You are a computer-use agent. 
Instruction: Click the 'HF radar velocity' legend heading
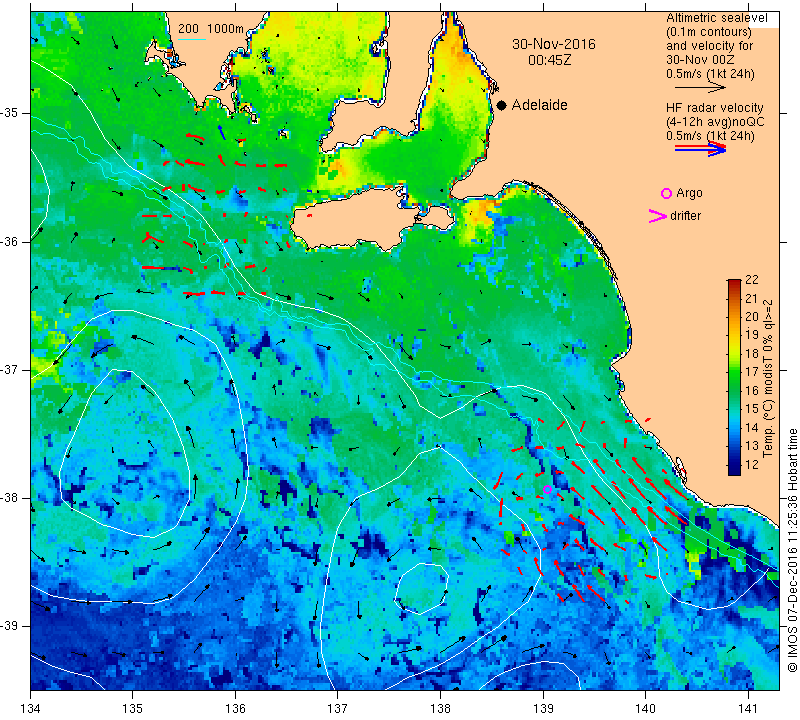pyautogui.click(x=714, y=108)
